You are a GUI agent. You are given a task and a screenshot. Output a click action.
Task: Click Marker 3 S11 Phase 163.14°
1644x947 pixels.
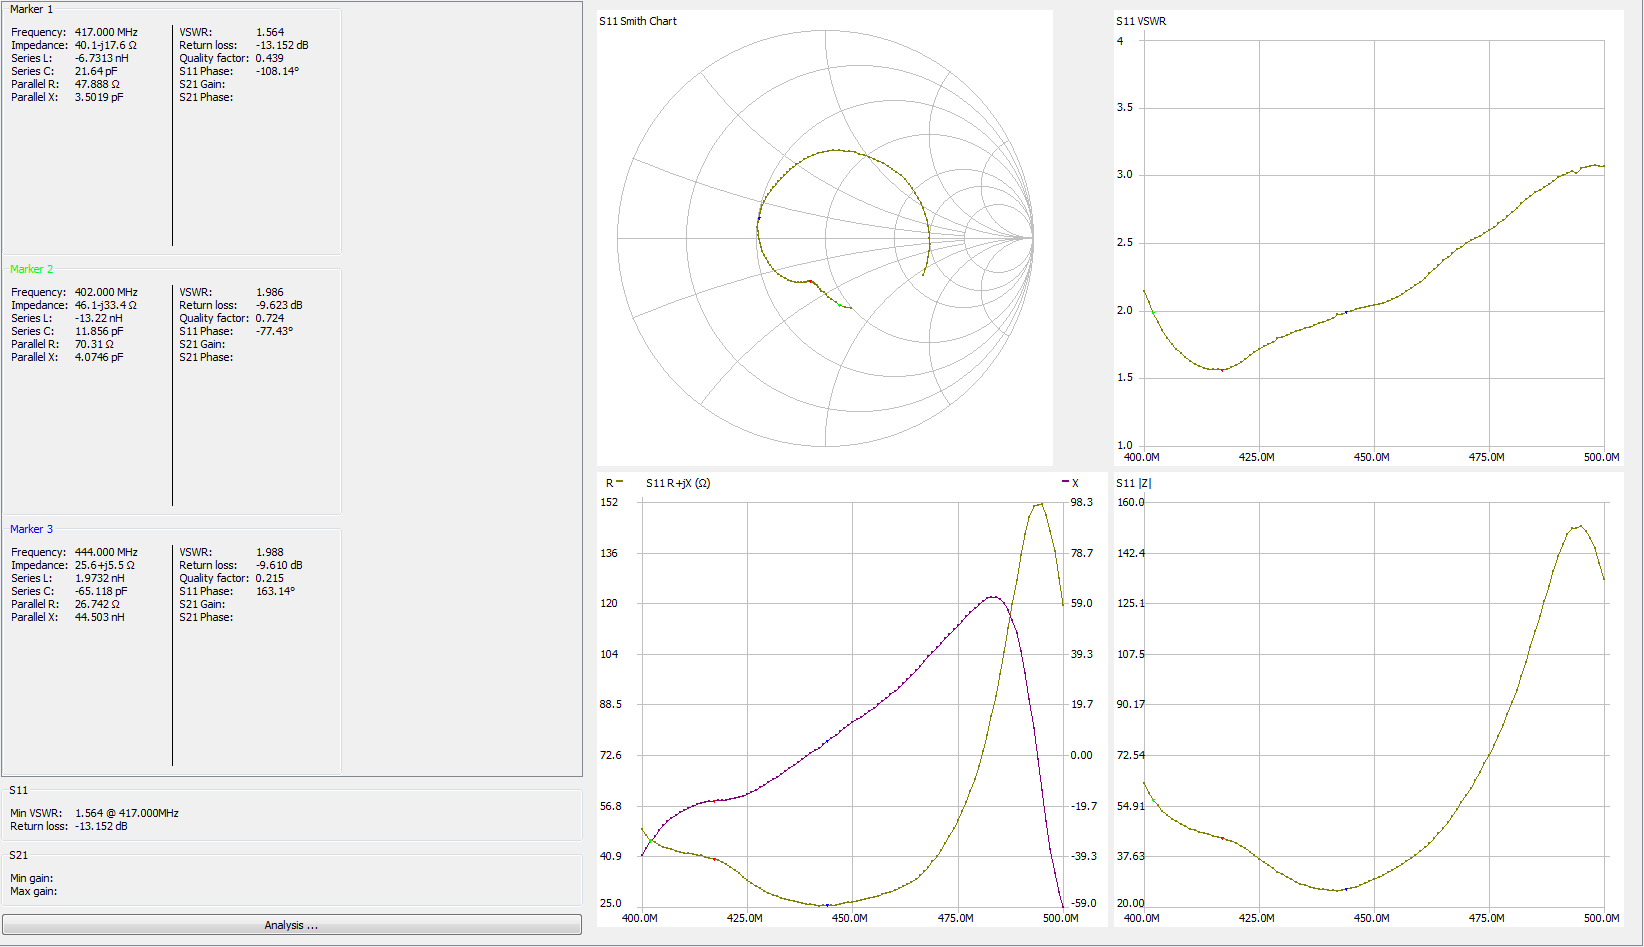[x=275, y=591]
